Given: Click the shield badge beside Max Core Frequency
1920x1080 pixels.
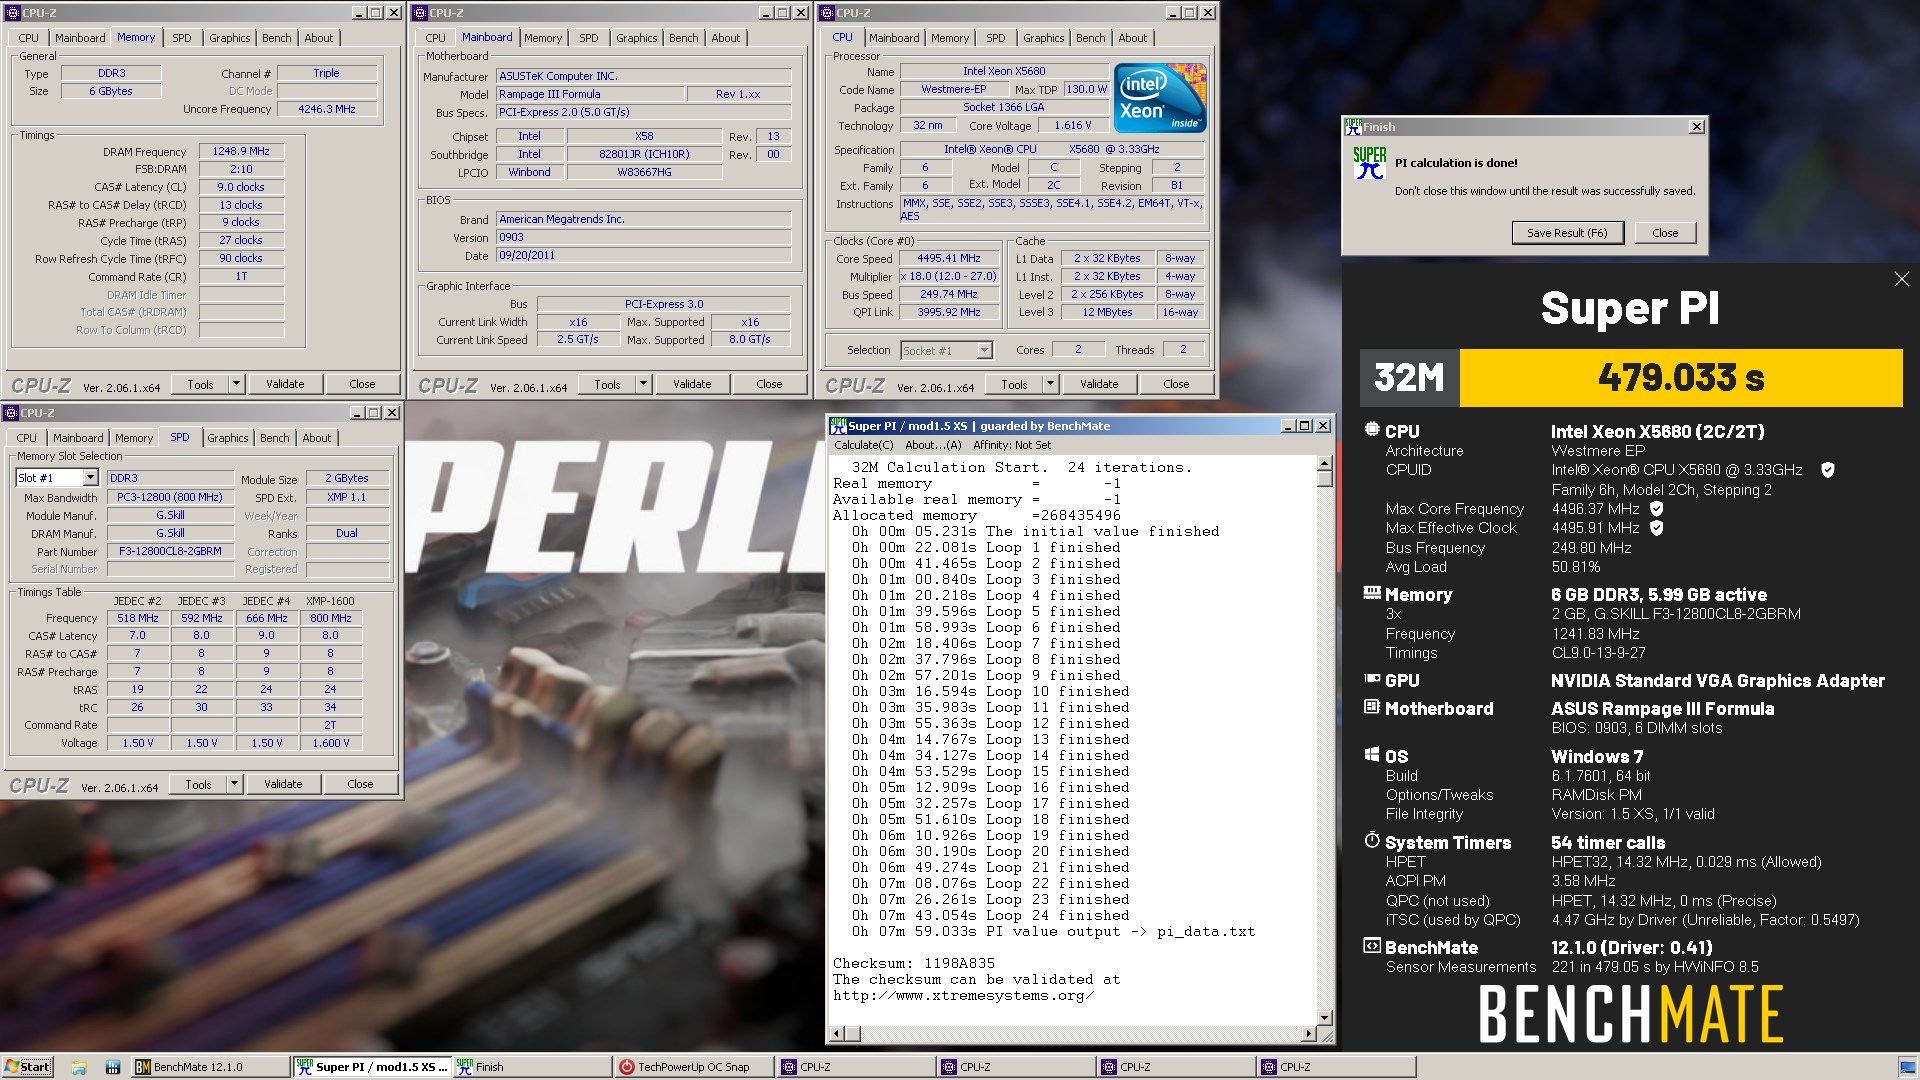Looking at the screenshot, I should pos(1656,509).
